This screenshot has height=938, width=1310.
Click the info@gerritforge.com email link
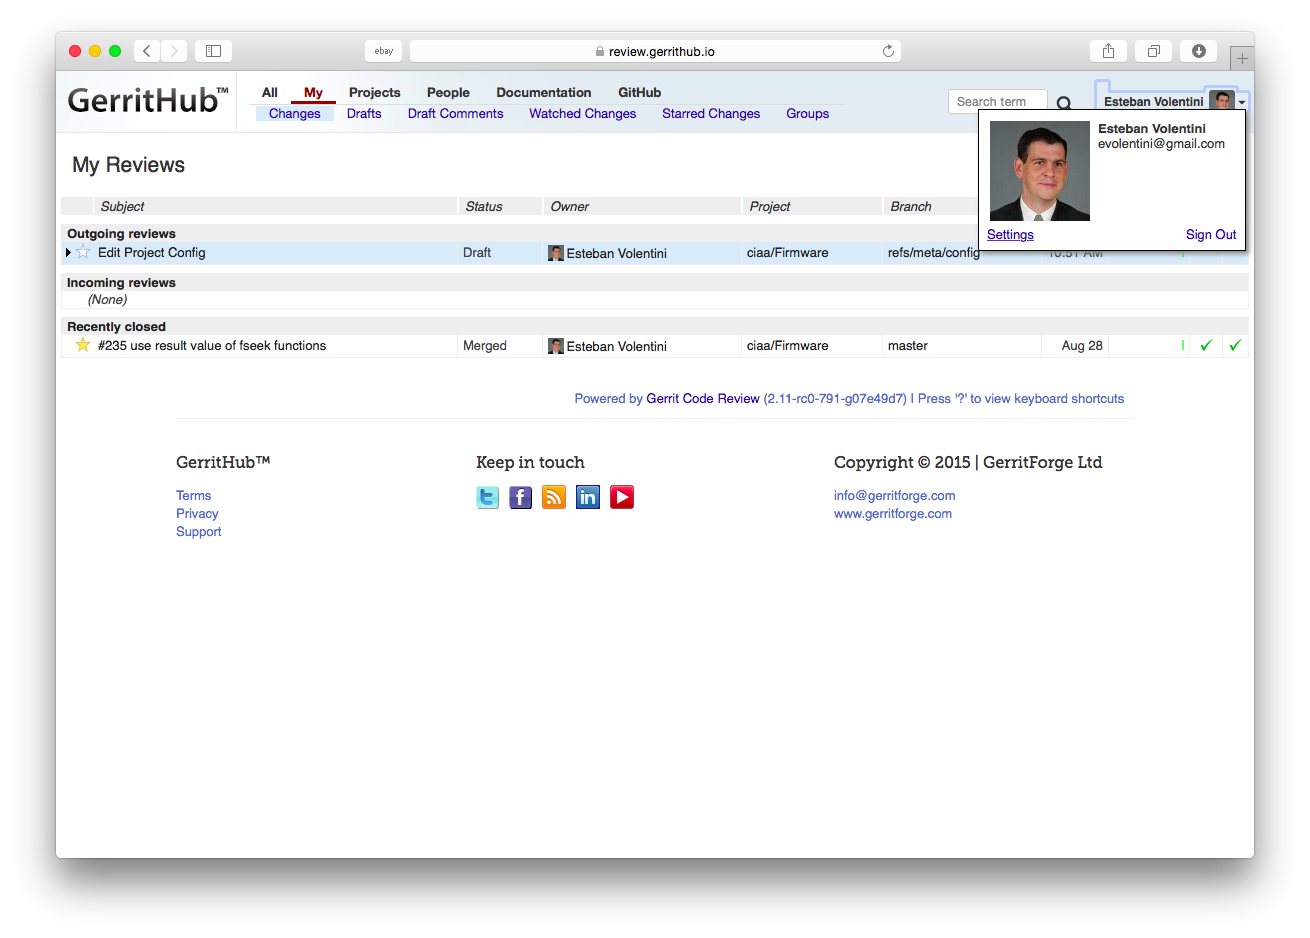[895, 496]
